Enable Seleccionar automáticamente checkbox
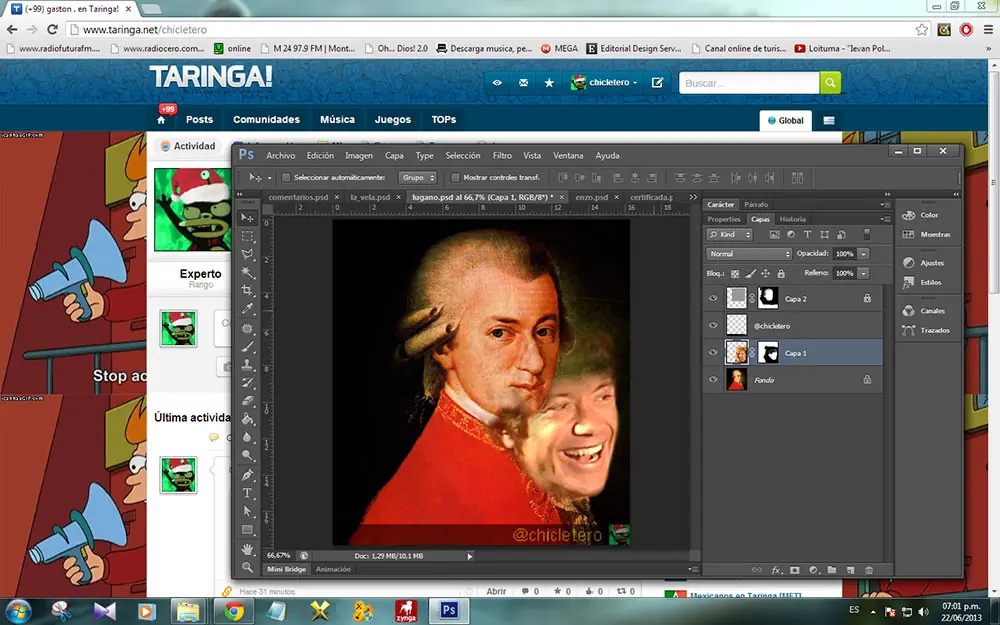The height and width of the screenshot is (625, 1000). click(286, 177)
